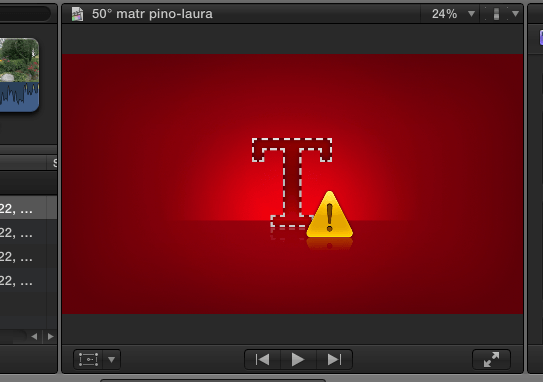
Task: Play the viewer in full screen
Action: pyautogui.click(x=491, y=359)
